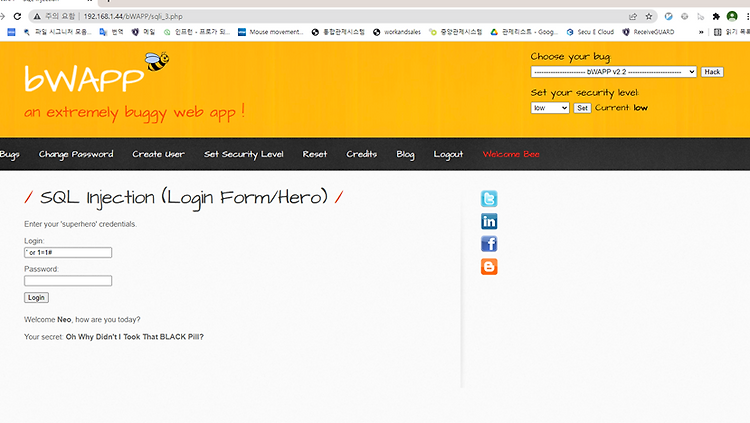Screen dimensions: 750x423
Task: Open the workandsales bookmark
Action: pyautogui.click(x=397, y=32)
